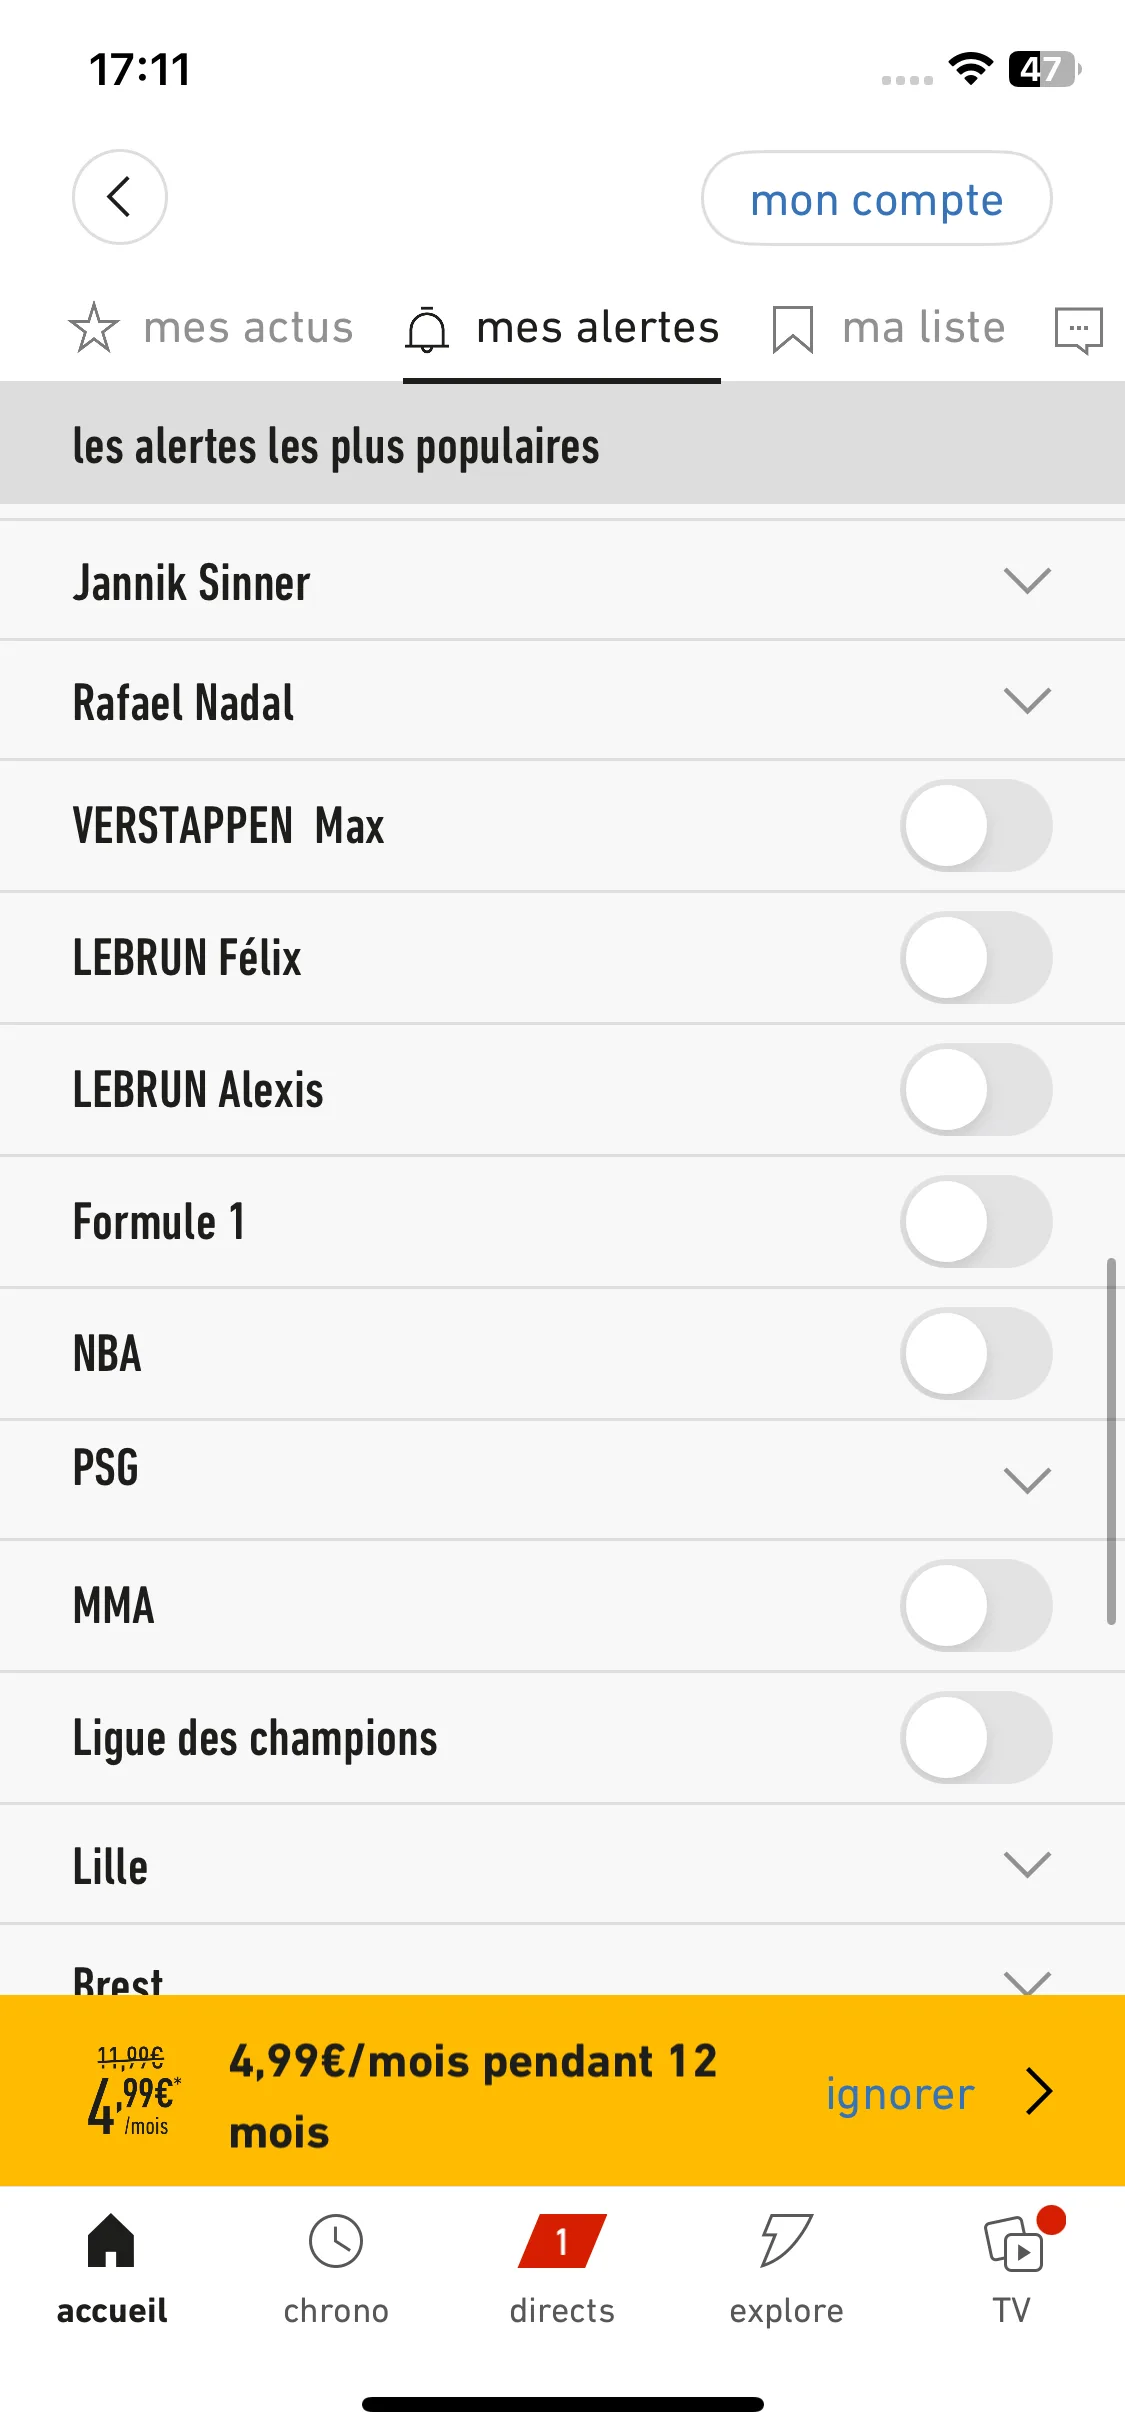The height and width of the screenshot is (2436, 1125).
Task: Tap the accueil home icon
Action: (111, 2241)
